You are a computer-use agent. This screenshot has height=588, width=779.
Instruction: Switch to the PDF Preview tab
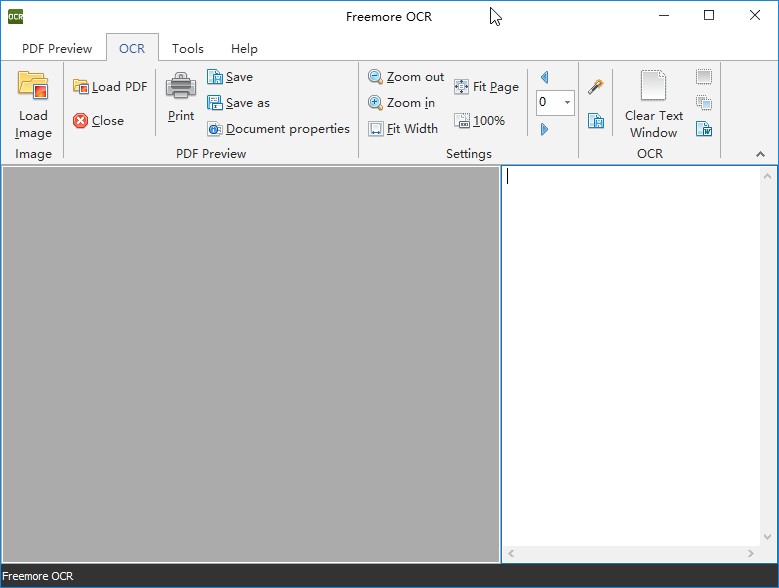57,49
